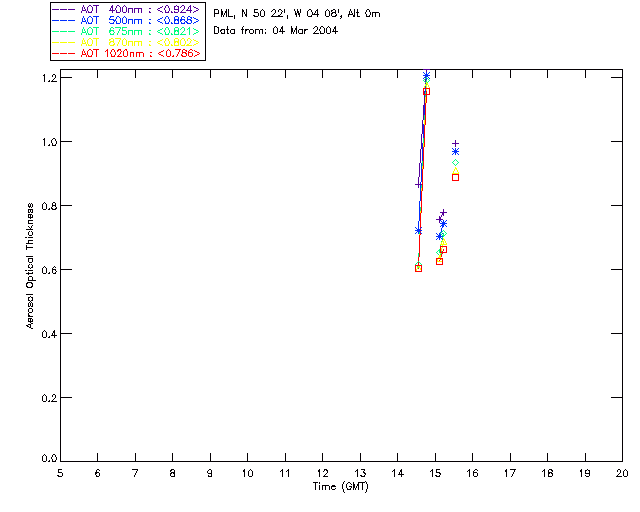Click the red square marker at AOT 0.6

(x=418, y=268)
